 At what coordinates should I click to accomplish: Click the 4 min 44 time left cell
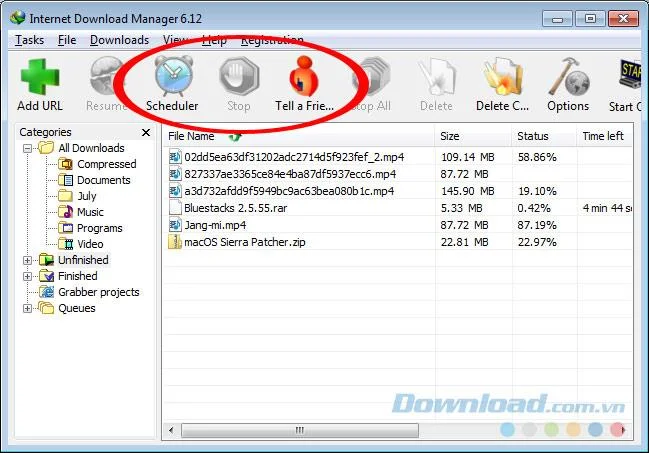pos(607,208)
